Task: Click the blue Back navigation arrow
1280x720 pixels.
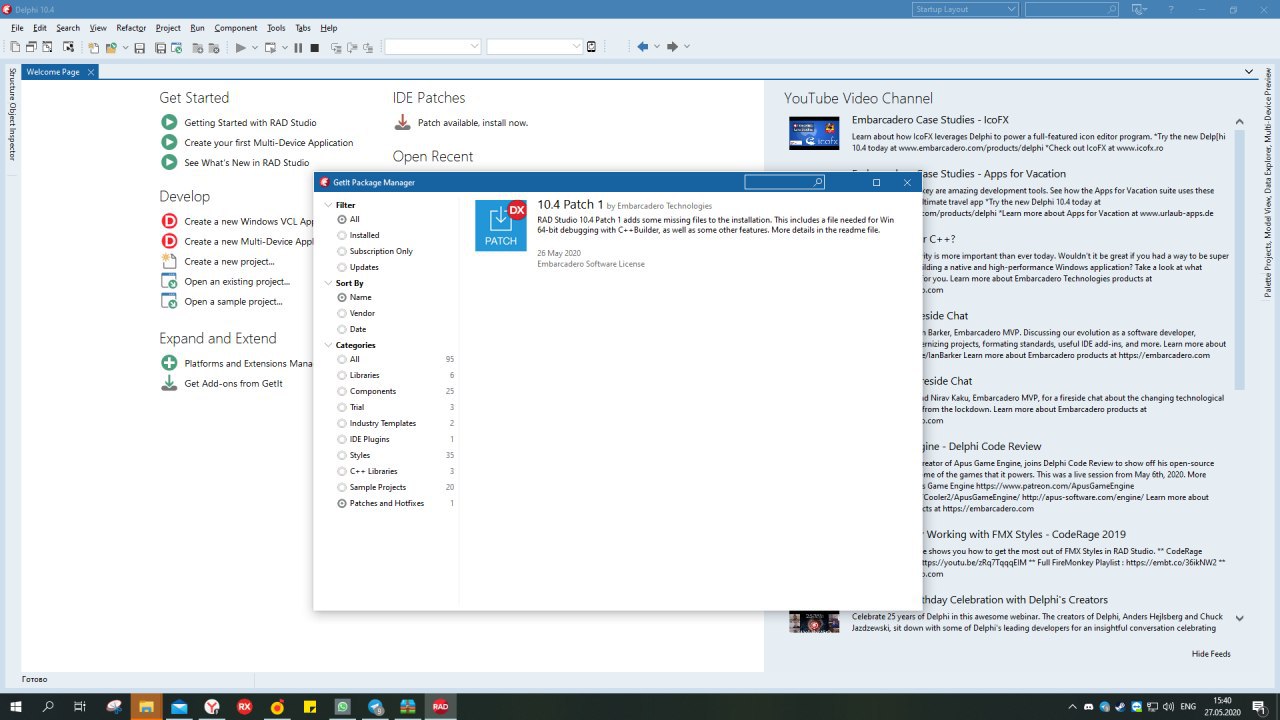Action: (642, 47)
